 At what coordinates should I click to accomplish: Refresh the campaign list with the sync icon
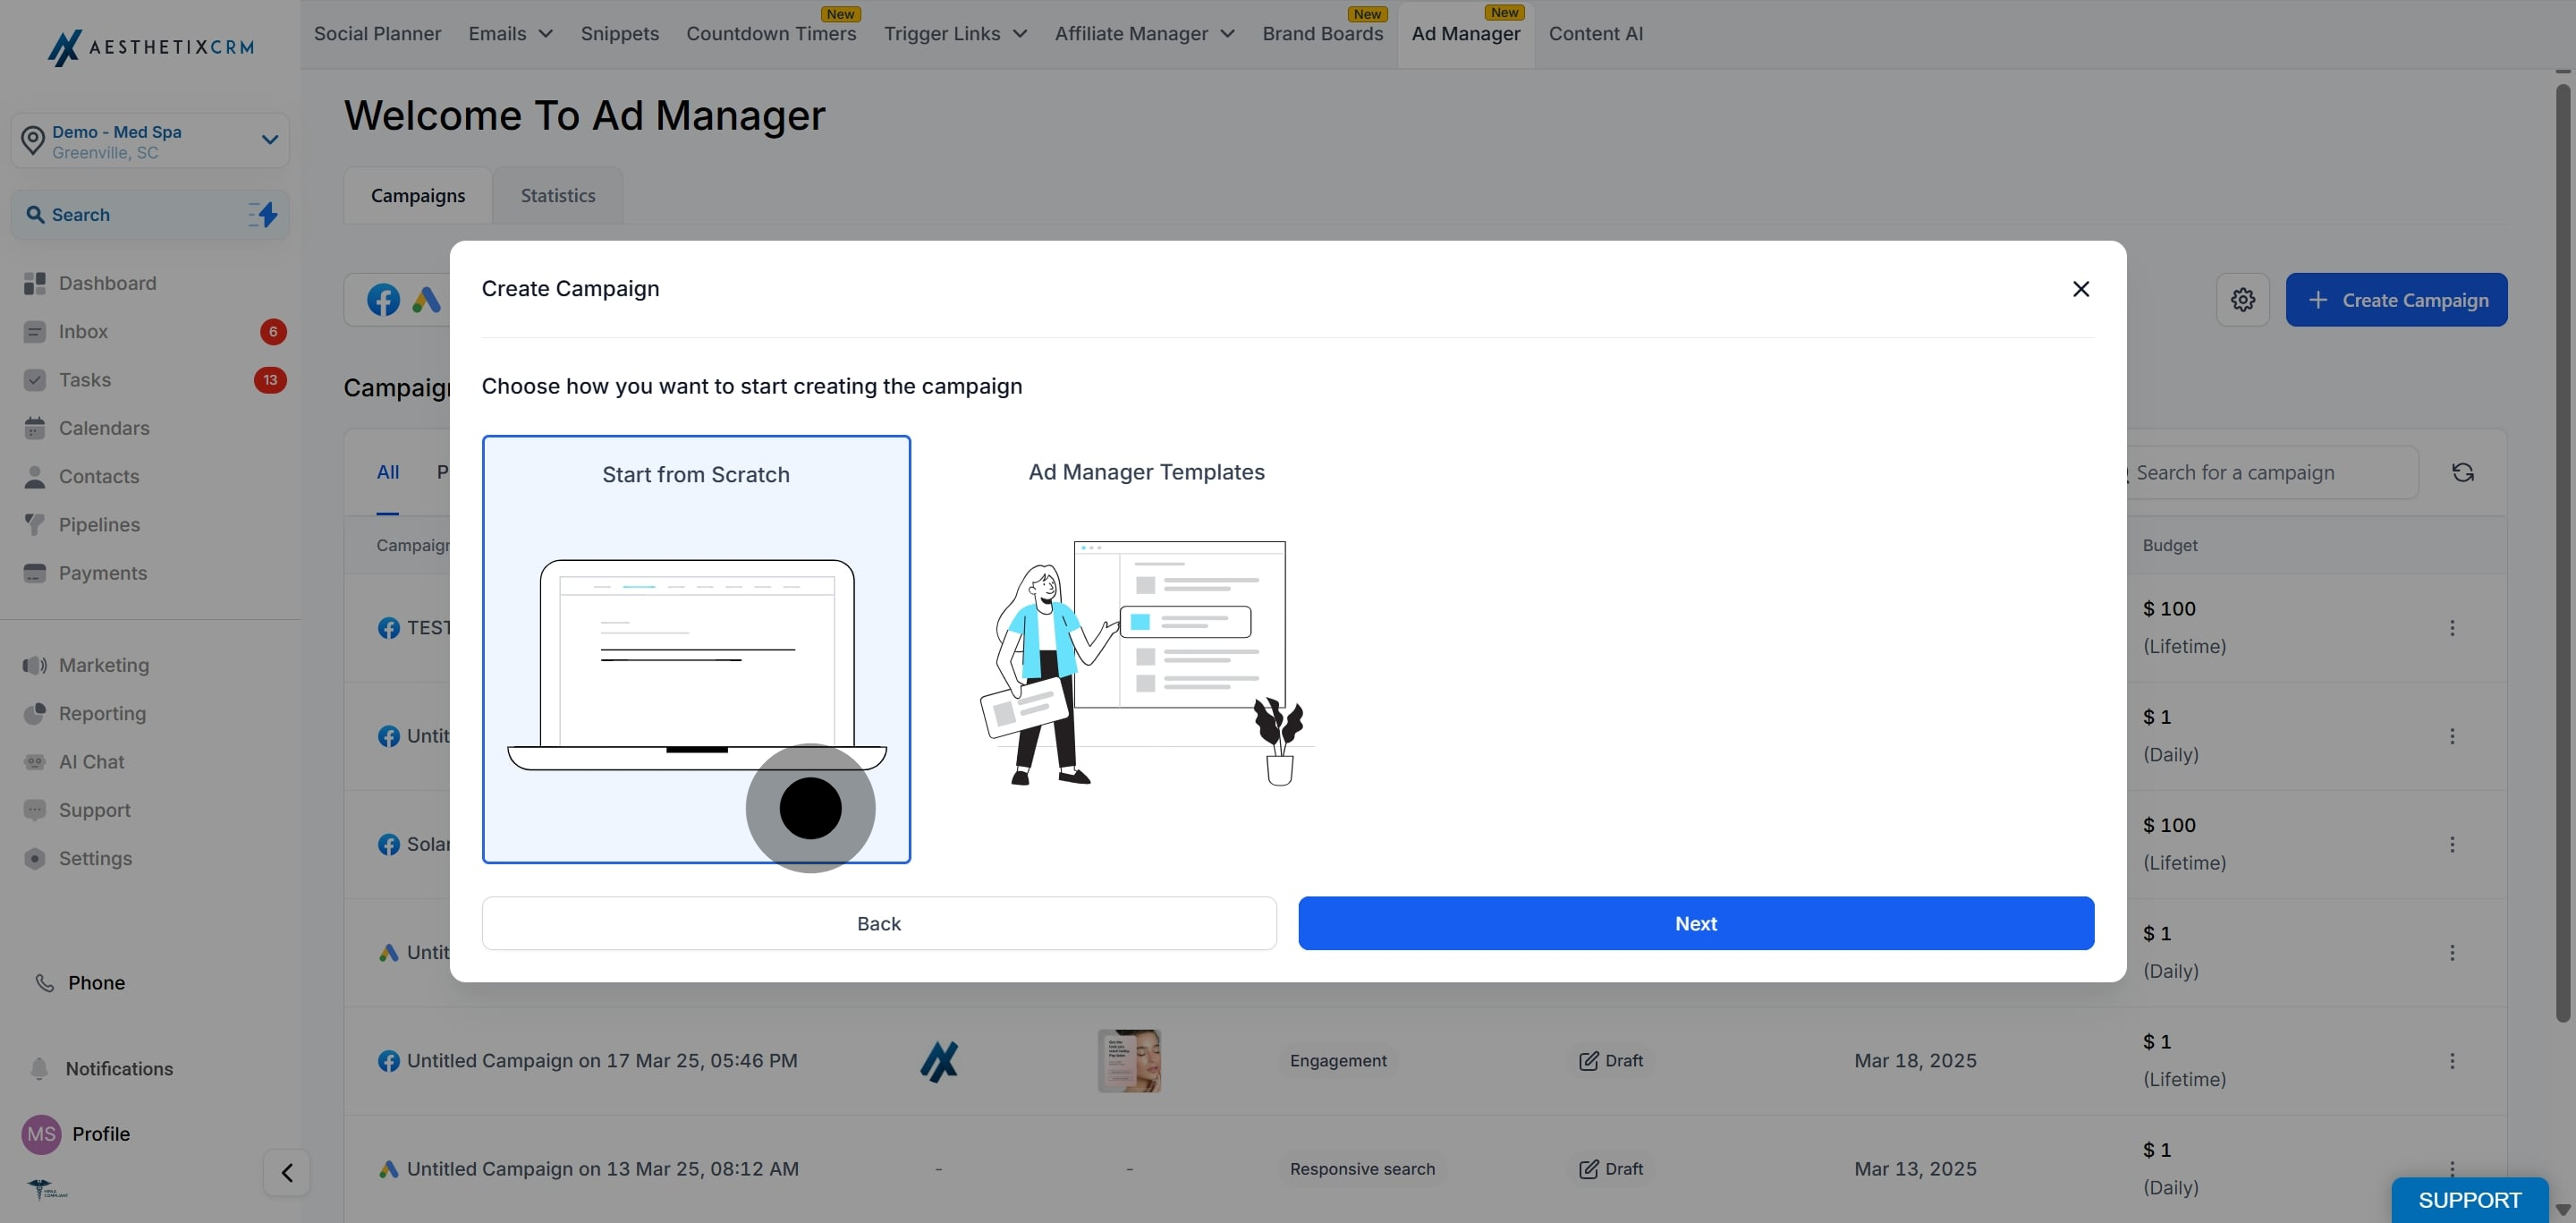click(2463, 473)
